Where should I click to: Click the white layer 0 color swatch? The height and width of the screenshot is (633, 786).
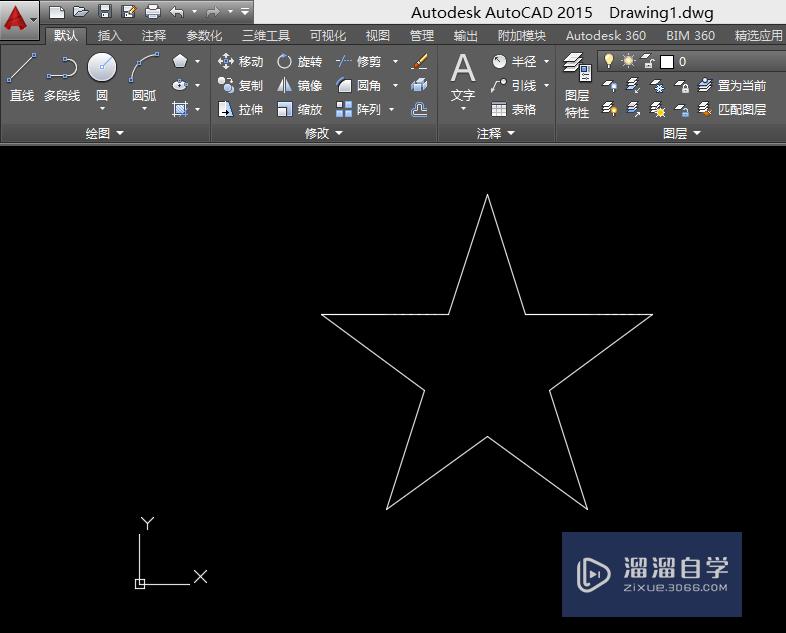pyautogui.click(x=667, y=62)
